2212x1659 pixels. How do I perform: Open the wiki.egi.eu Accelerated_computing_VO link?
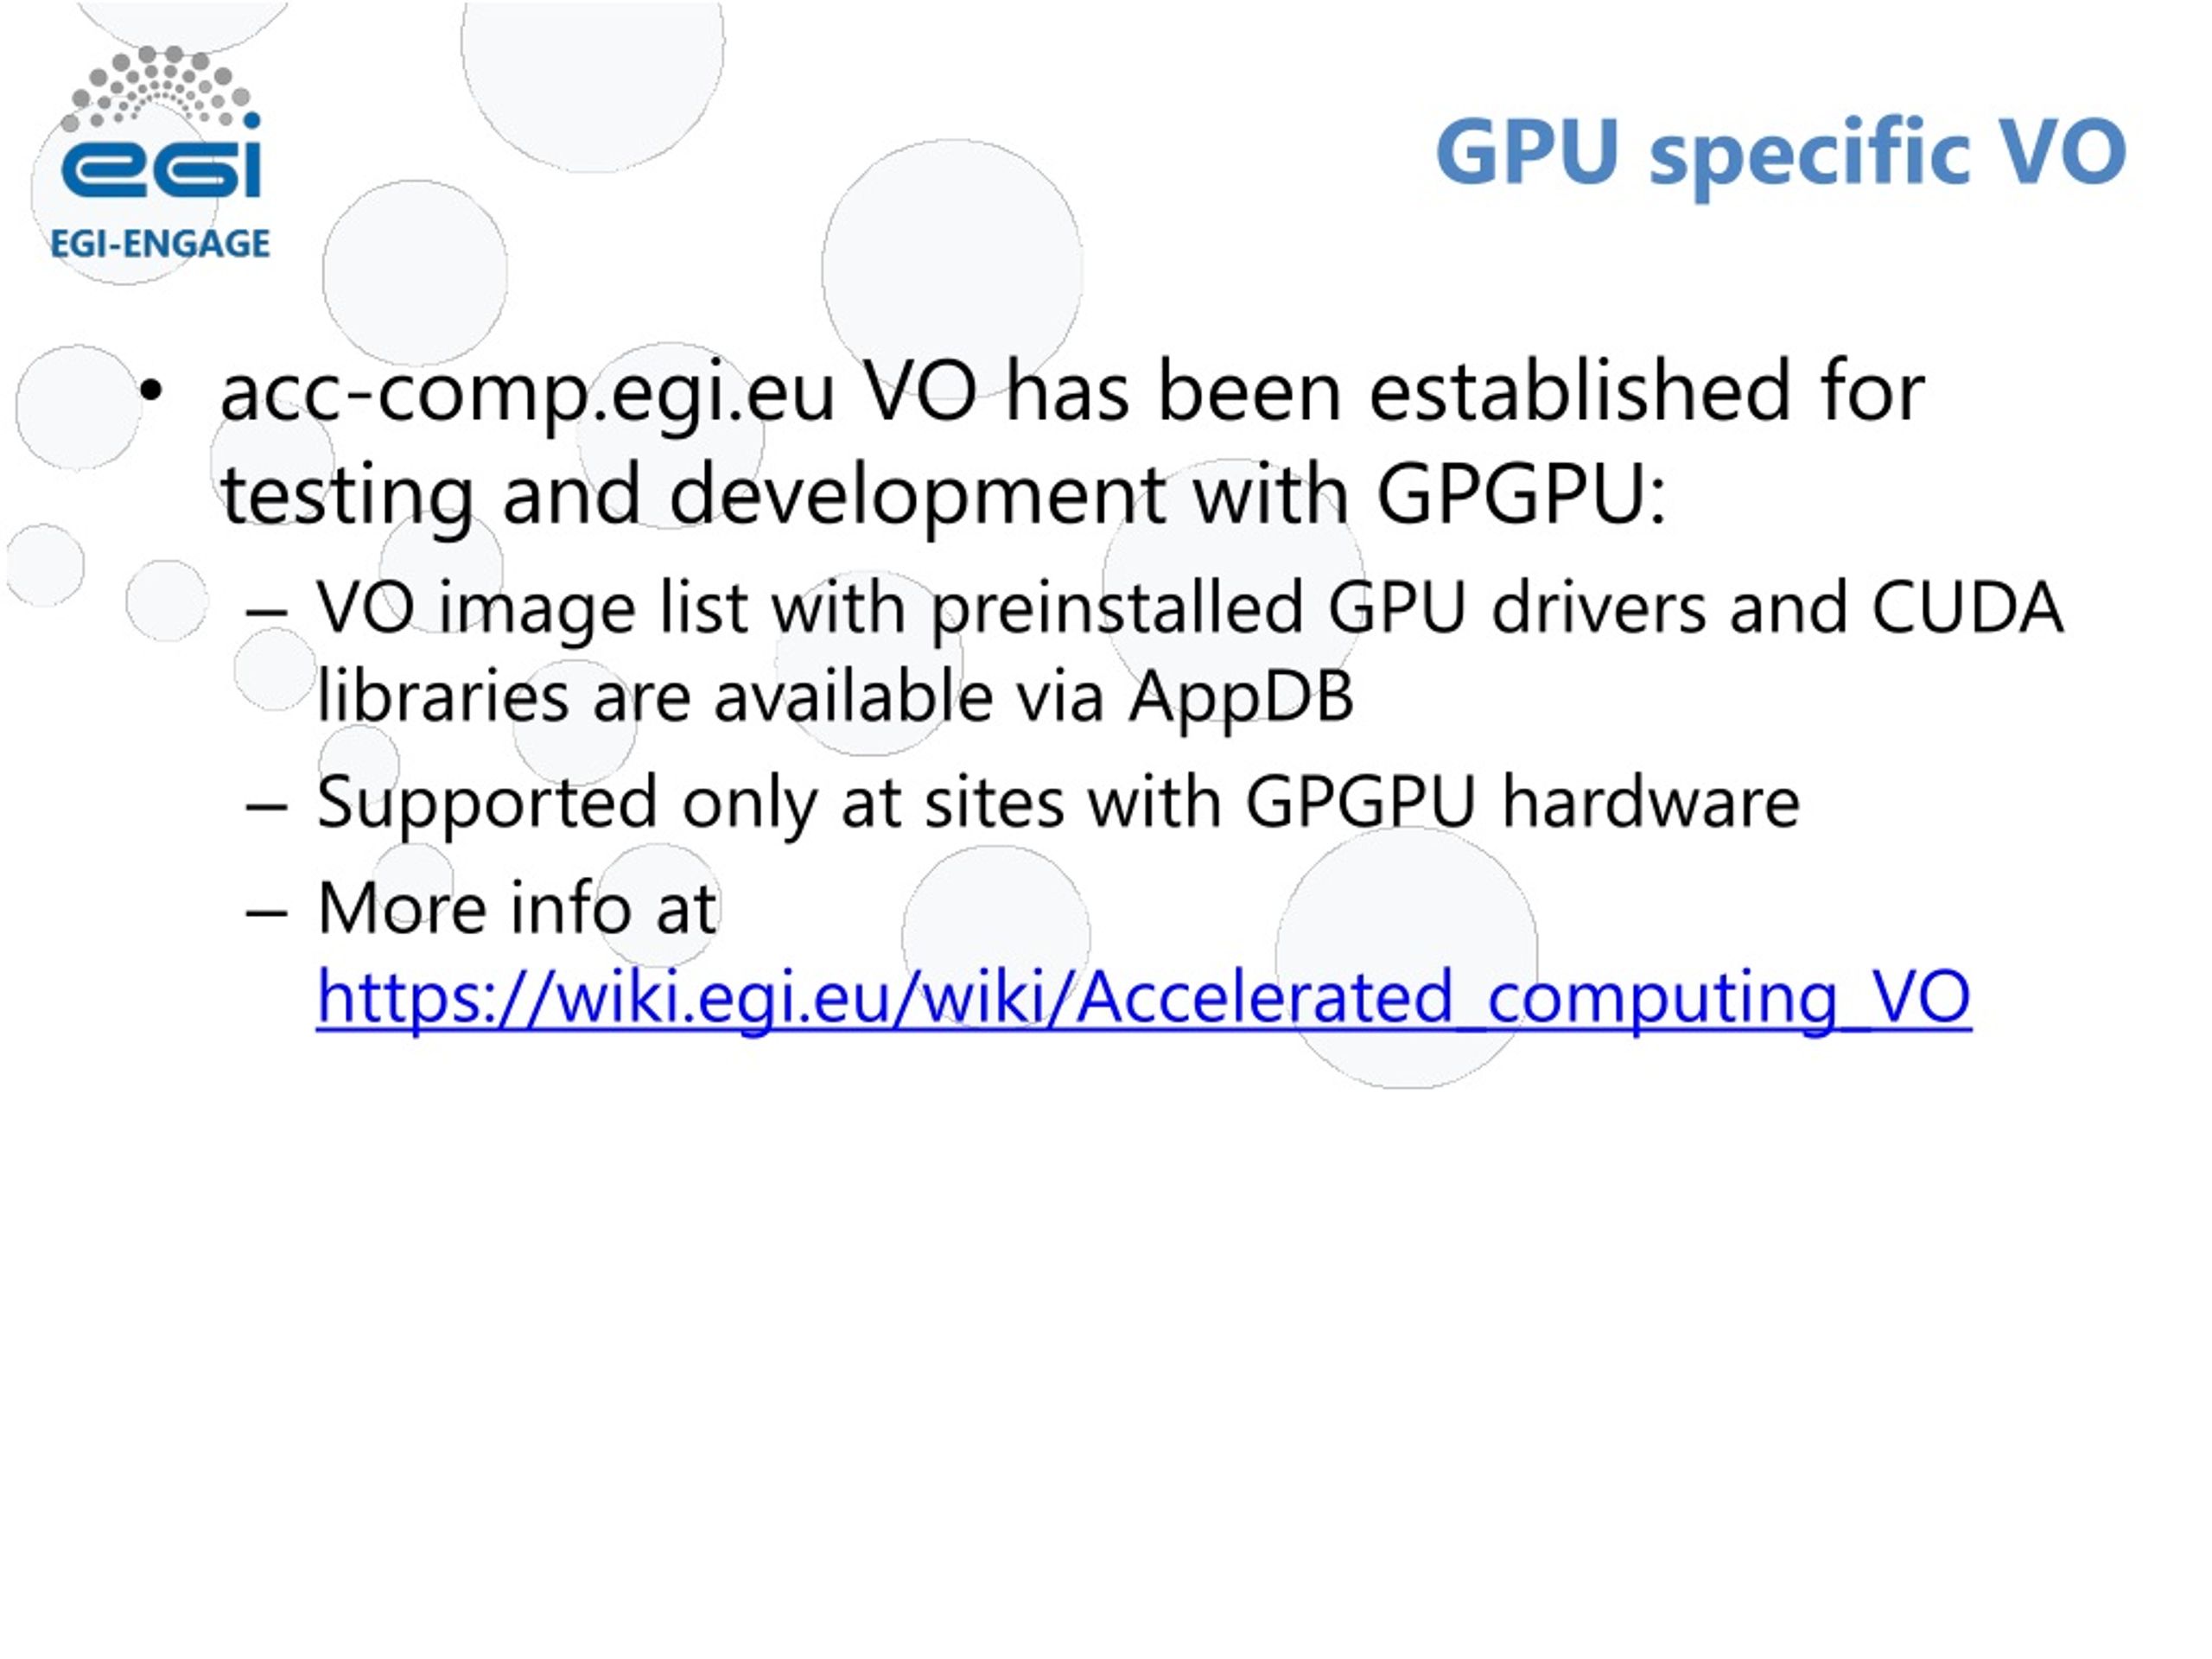point(1143,997)
